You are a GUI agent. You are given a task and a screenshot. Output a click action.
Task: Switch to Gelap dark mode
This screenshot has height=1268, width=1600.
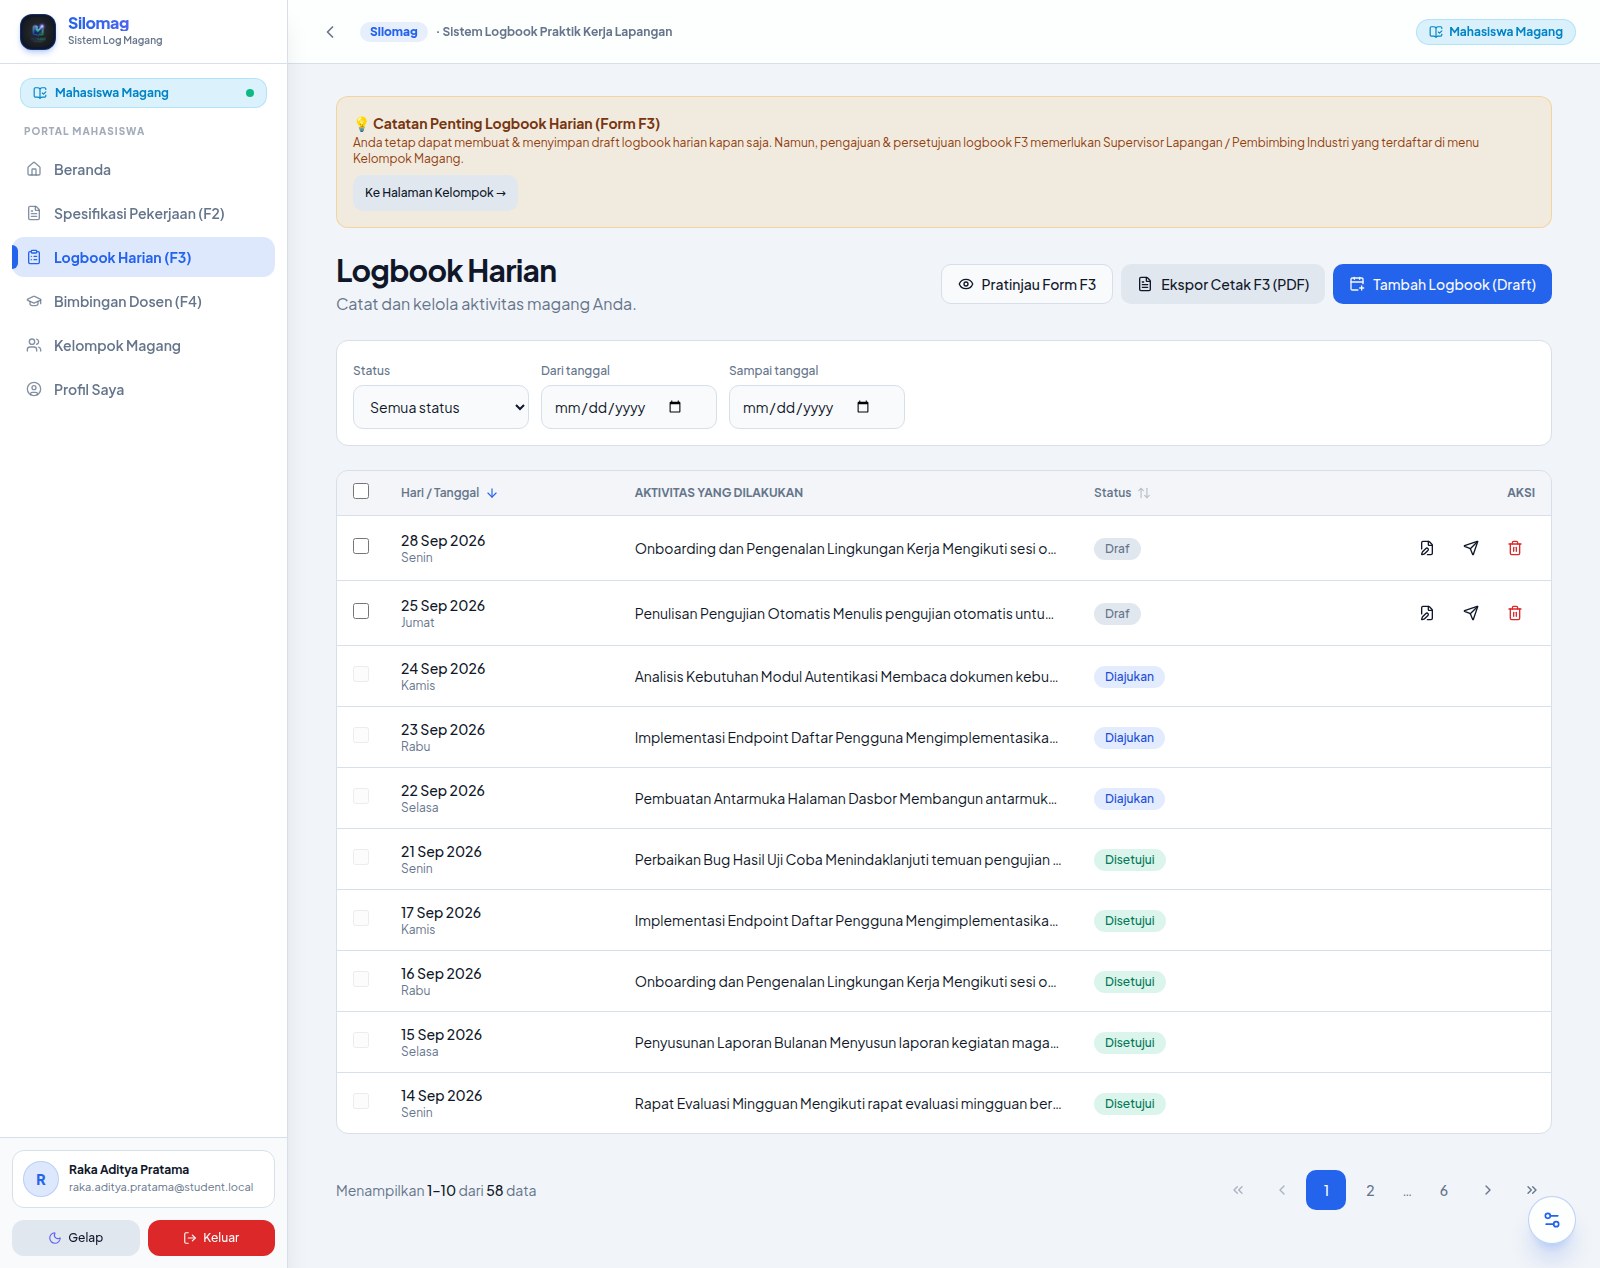(76, 1238)
